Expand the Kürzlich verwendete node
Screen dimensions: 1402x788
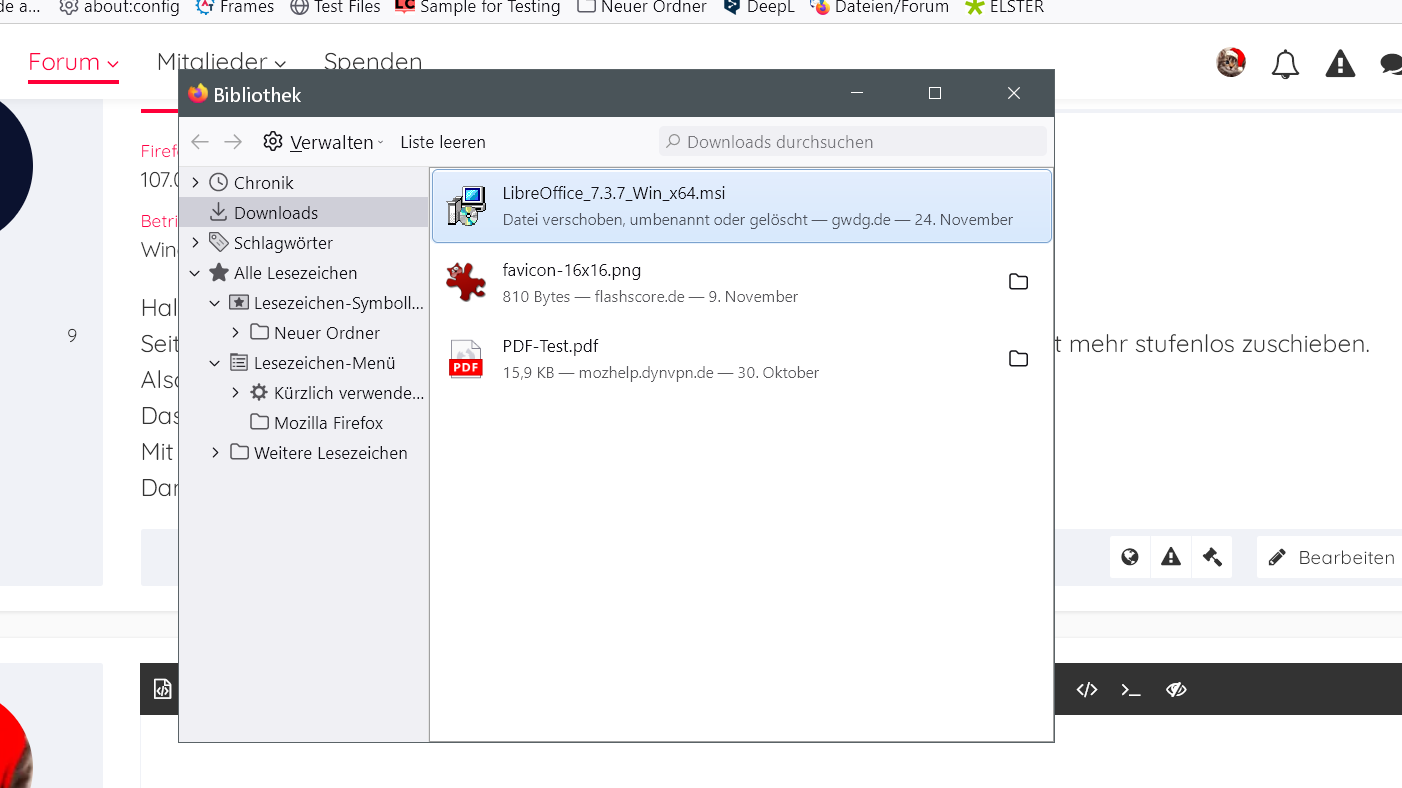[235, 393]
